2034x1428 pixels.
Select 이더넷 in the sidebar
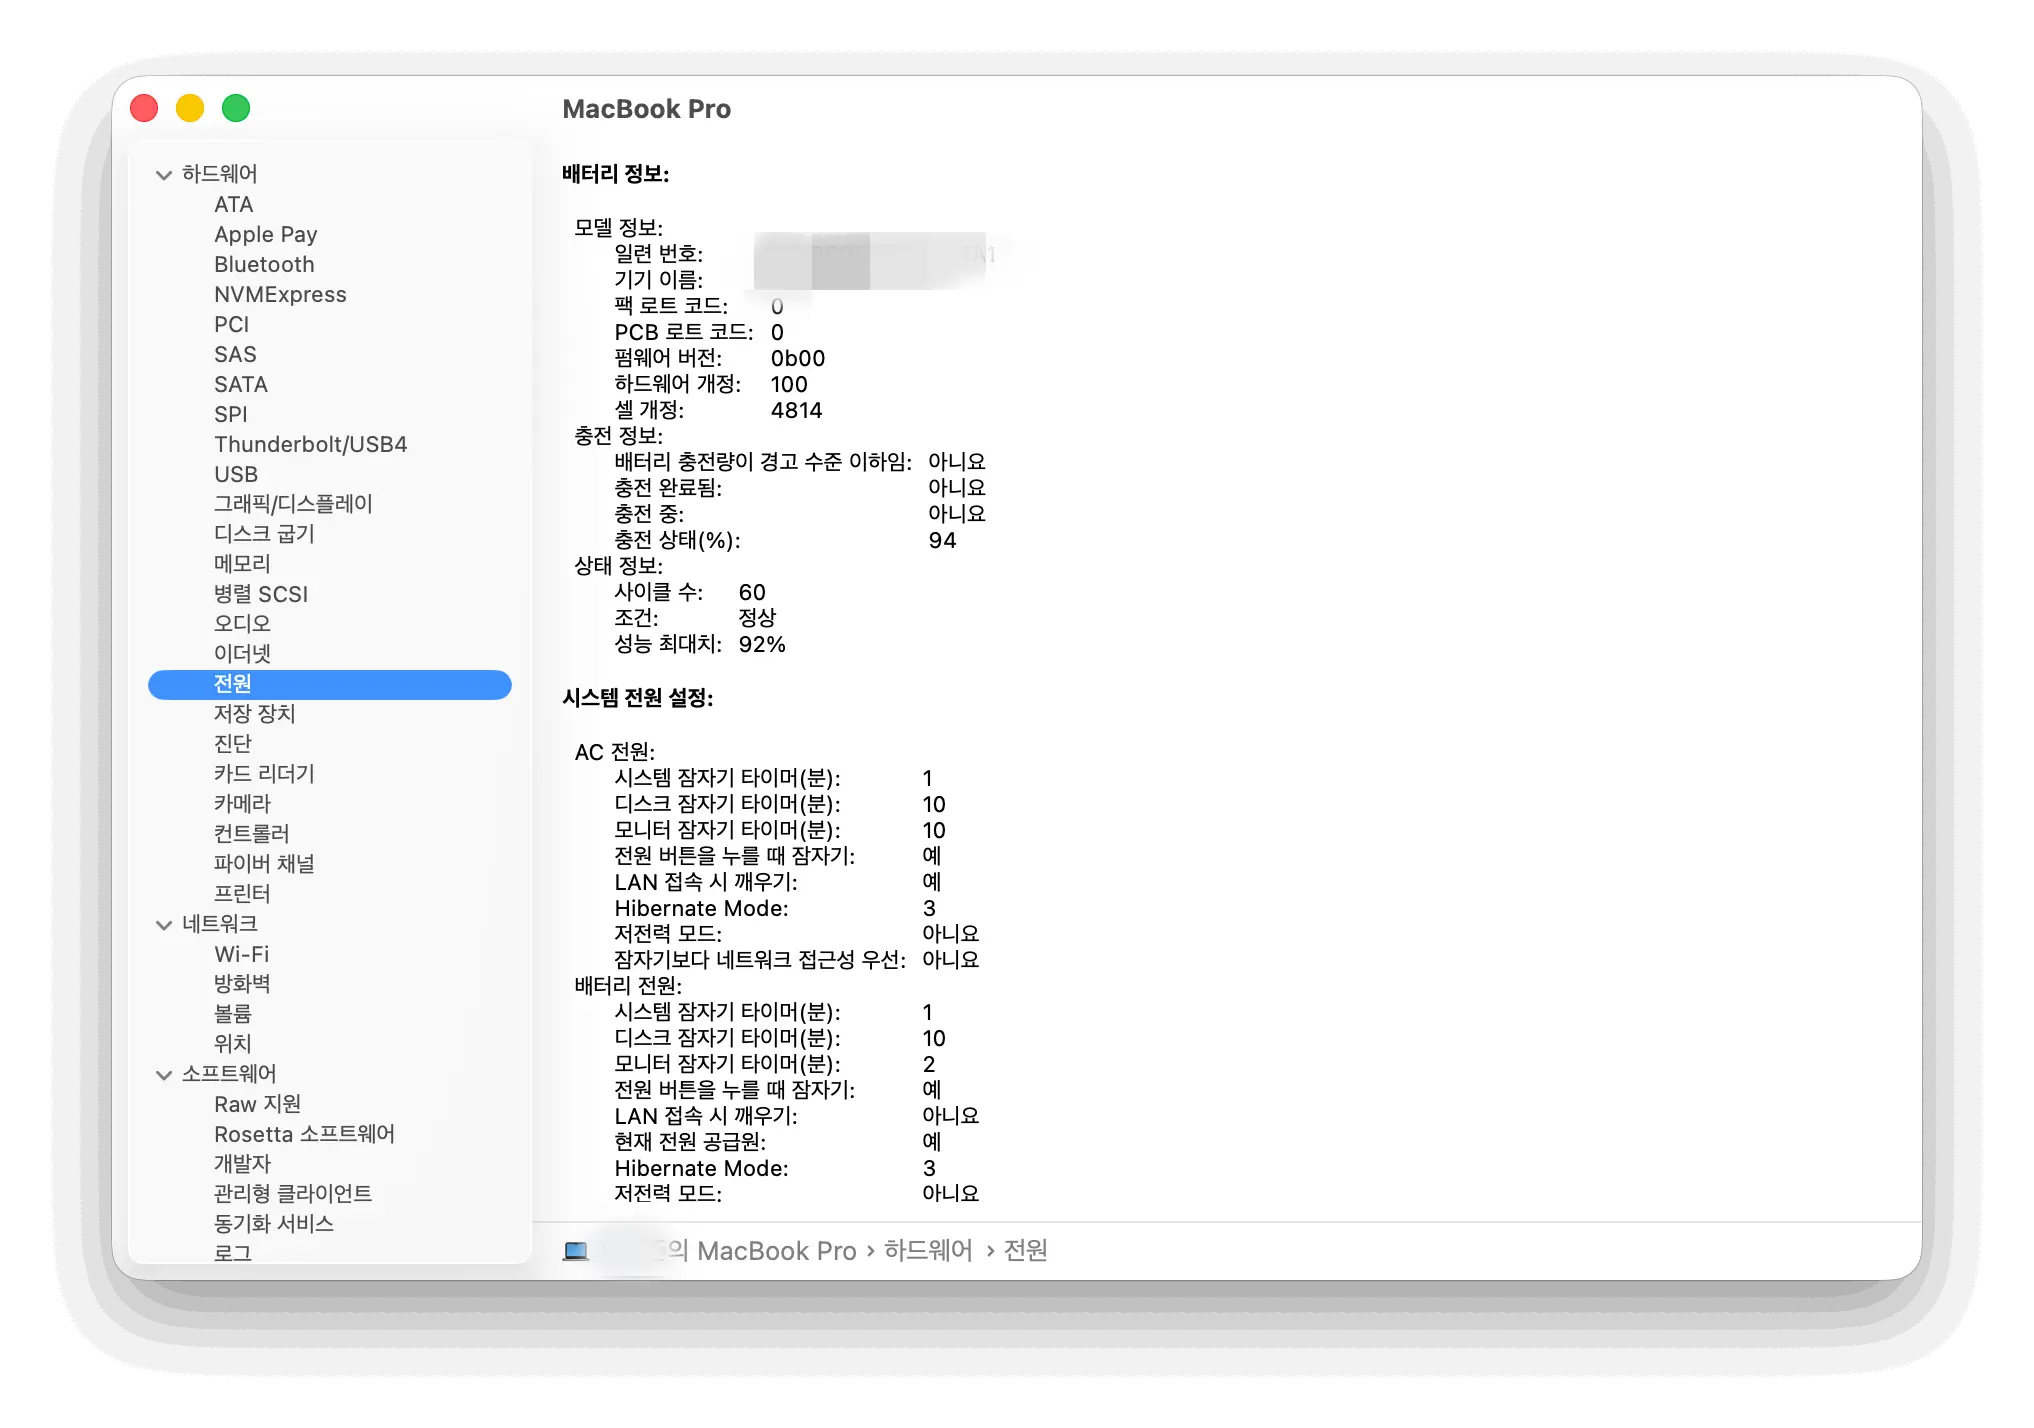tap(242, 654)
